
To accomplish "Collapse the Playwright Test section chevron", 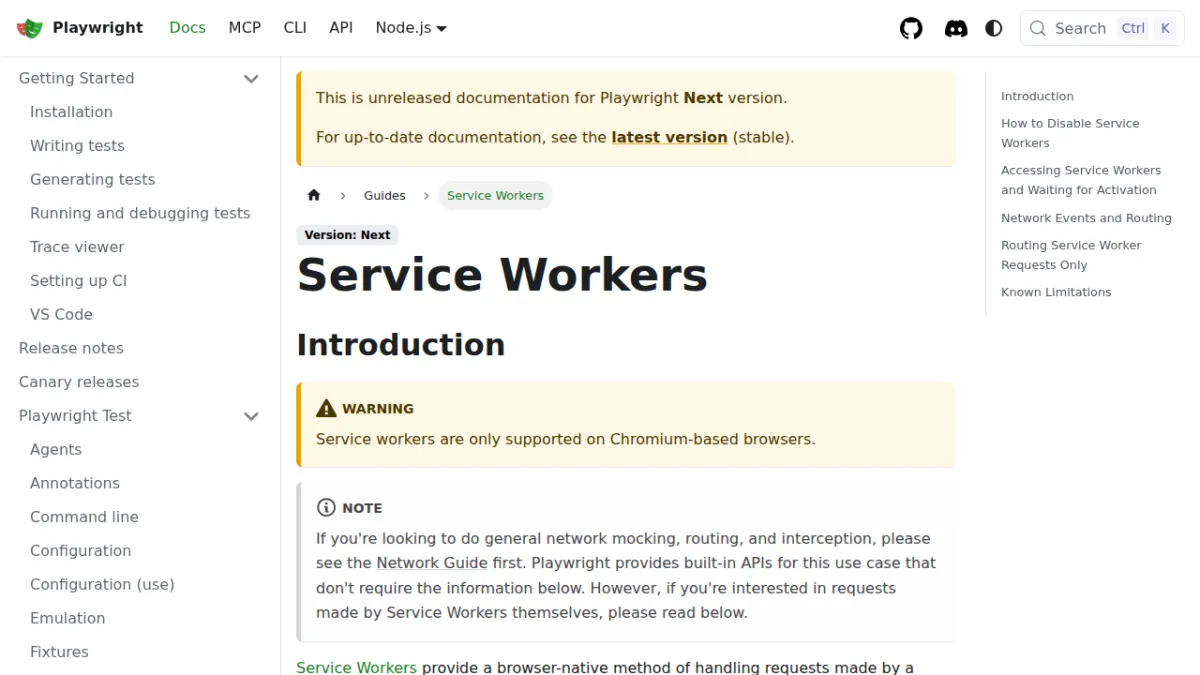I will pos(251,416).
